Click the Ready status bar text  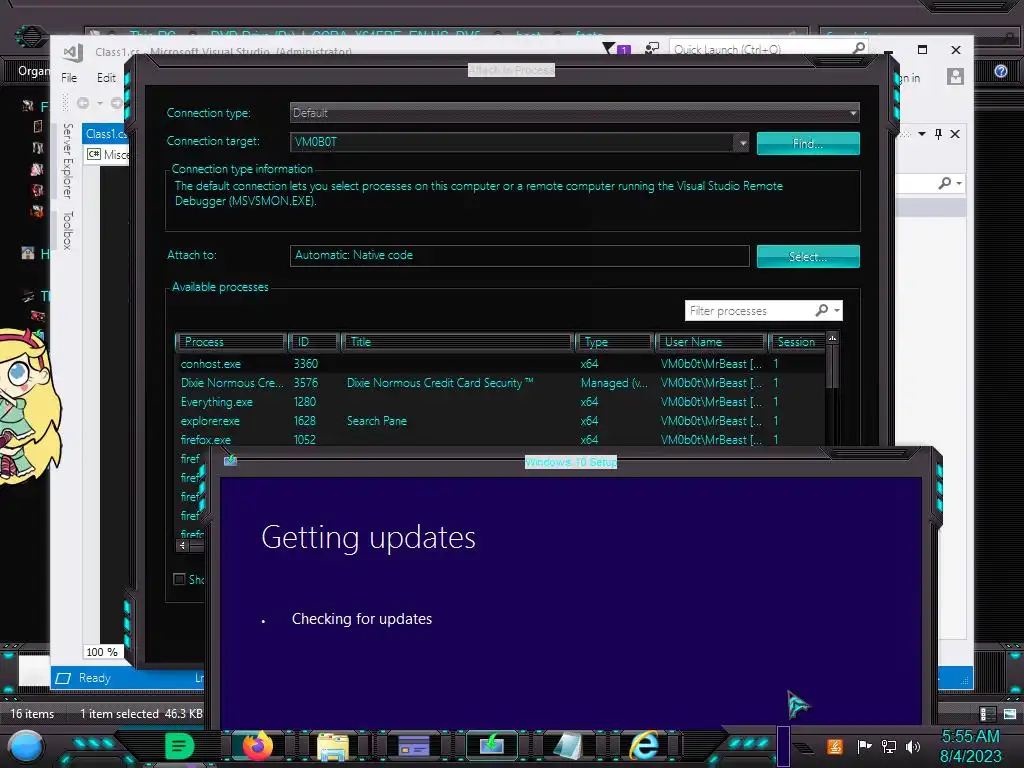click(95, 678)
